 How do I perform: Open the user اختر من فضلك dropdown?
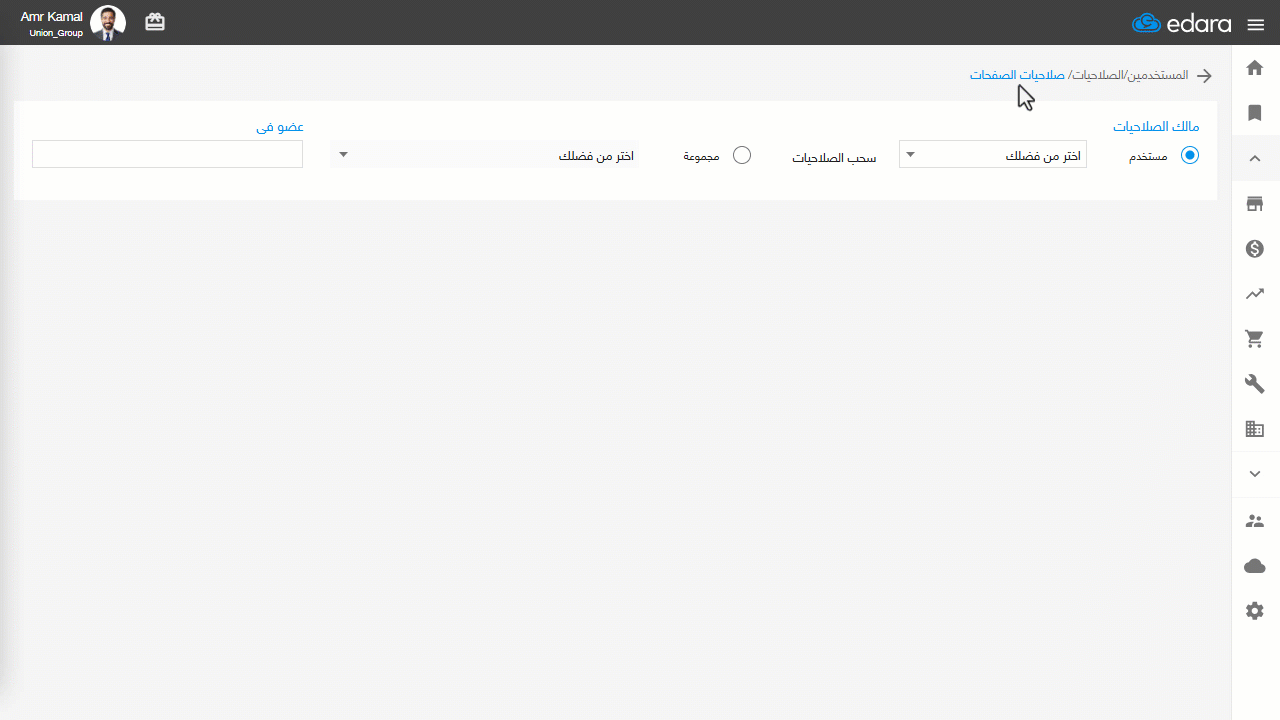(x=993, y=154)
